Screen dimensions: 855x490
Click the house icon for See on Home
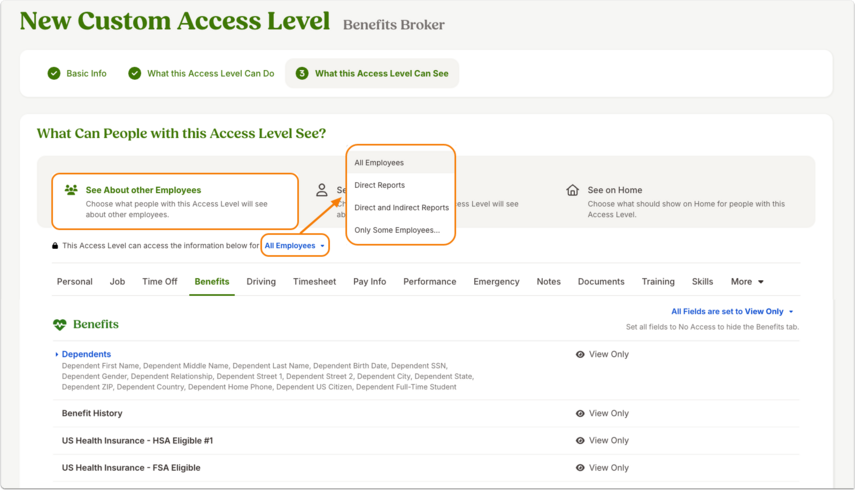573,190
